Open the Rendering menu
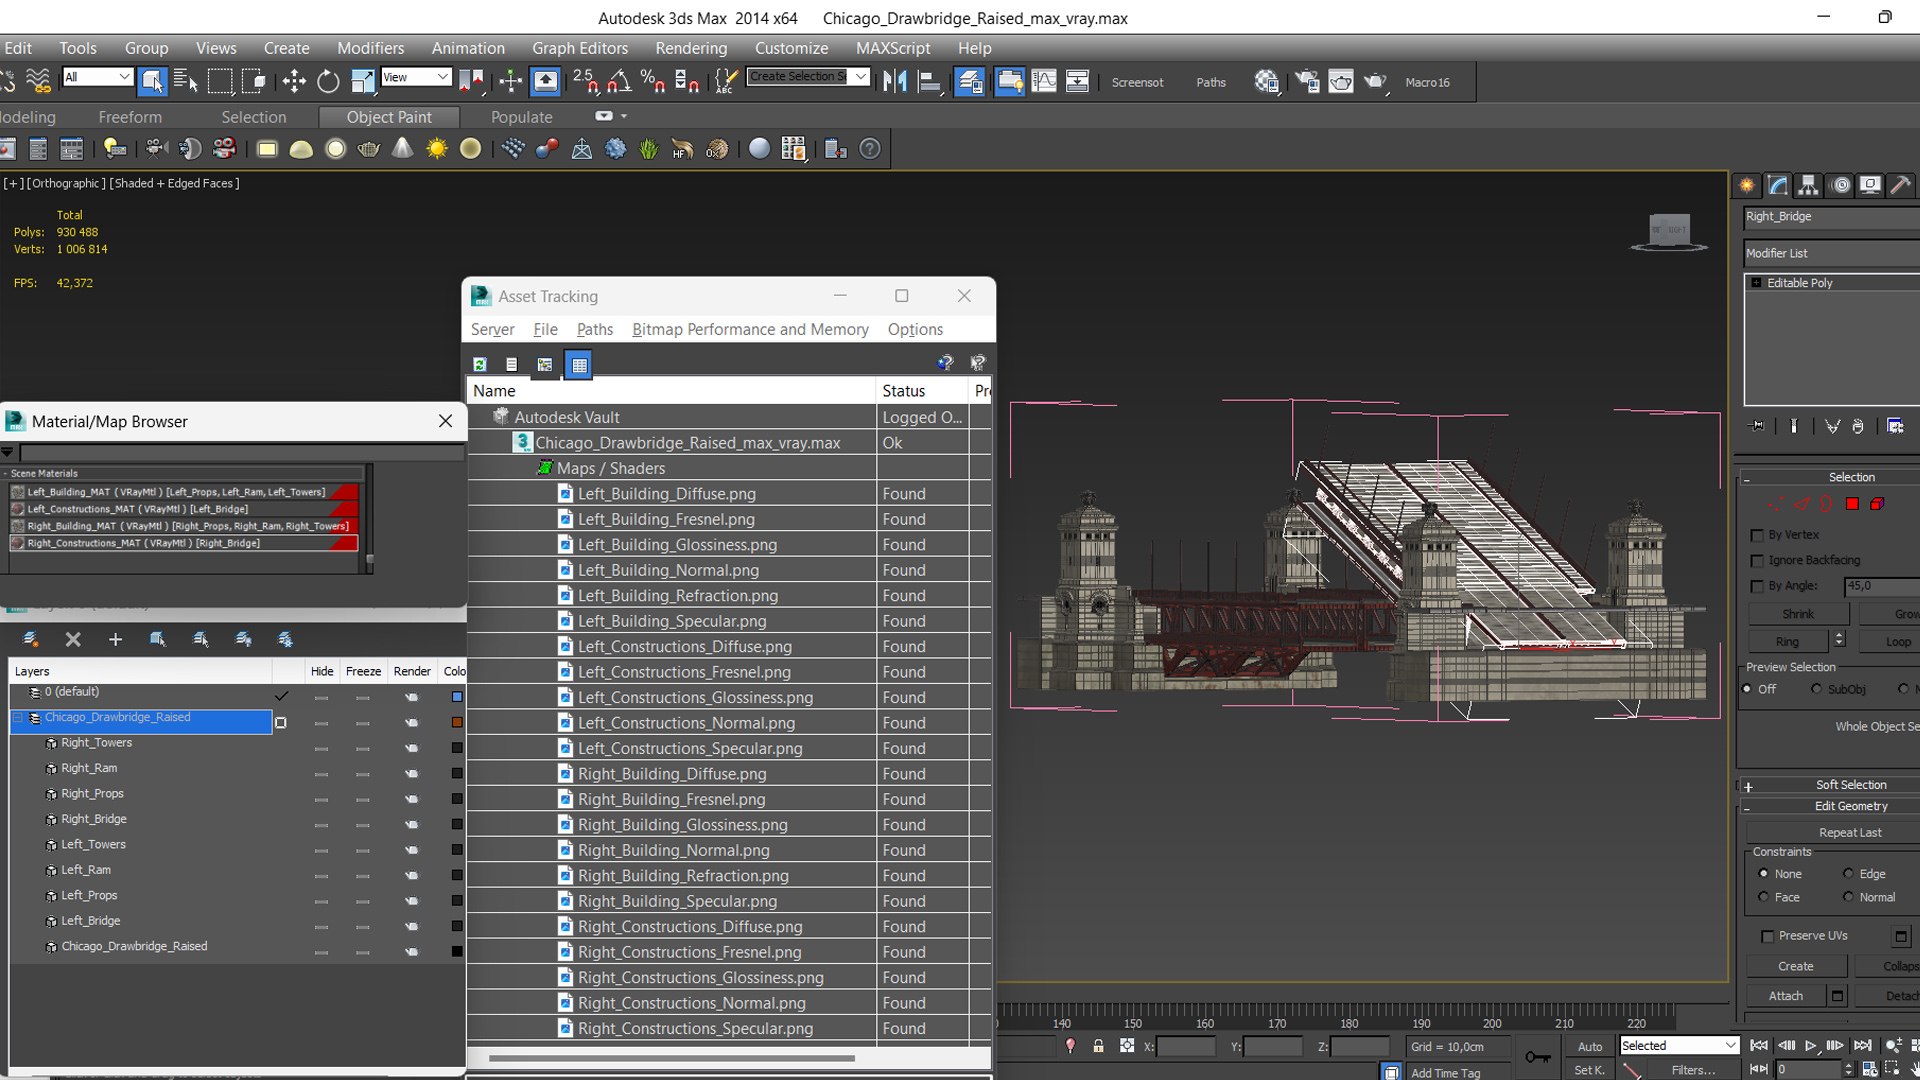The width and height of the screenshot is (1920, 1080). tap(691, 48)
